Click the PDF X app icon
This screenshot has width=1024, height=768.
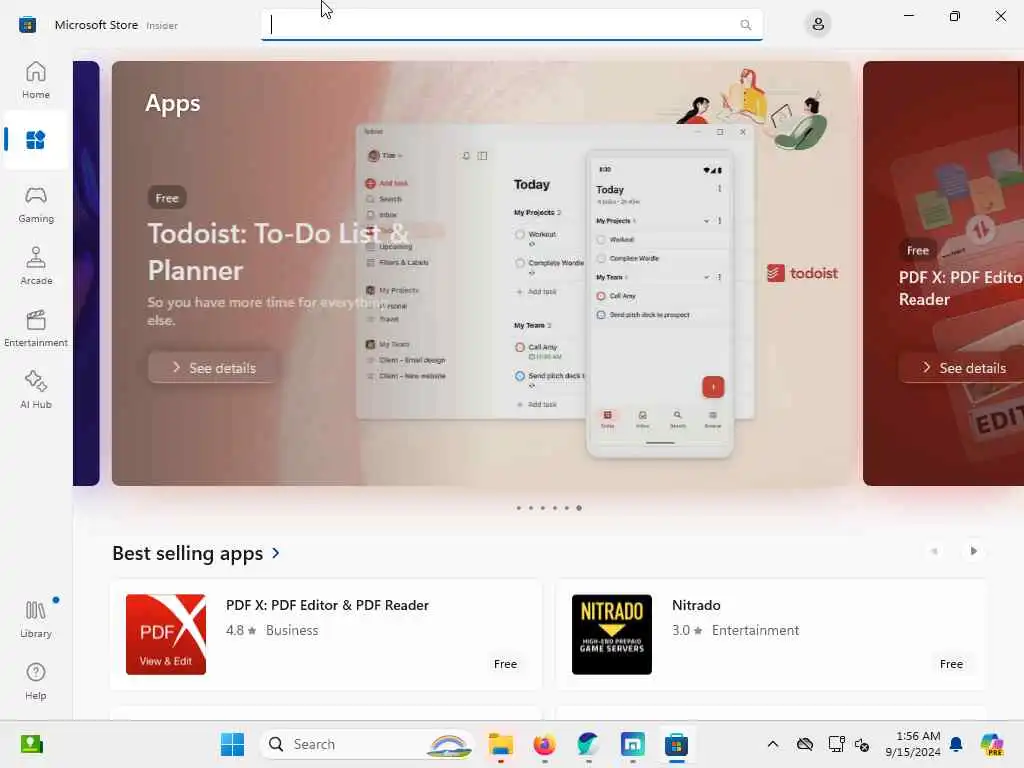(166, 634)
